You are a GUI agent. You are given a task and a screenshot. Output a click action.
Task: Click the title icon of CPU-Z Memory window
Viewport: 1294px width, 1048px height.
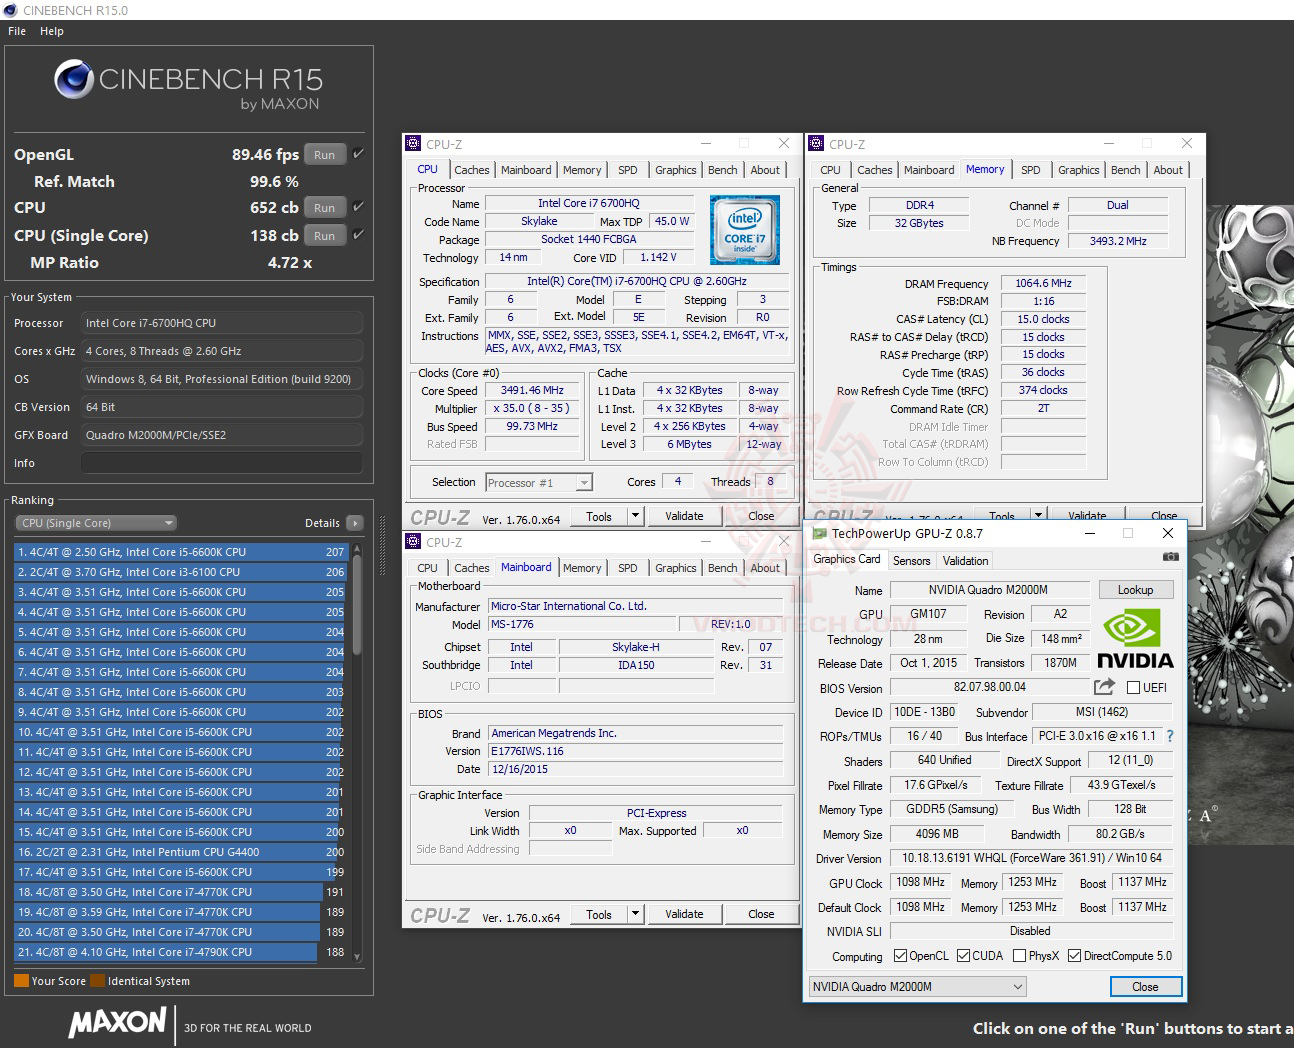816,144
